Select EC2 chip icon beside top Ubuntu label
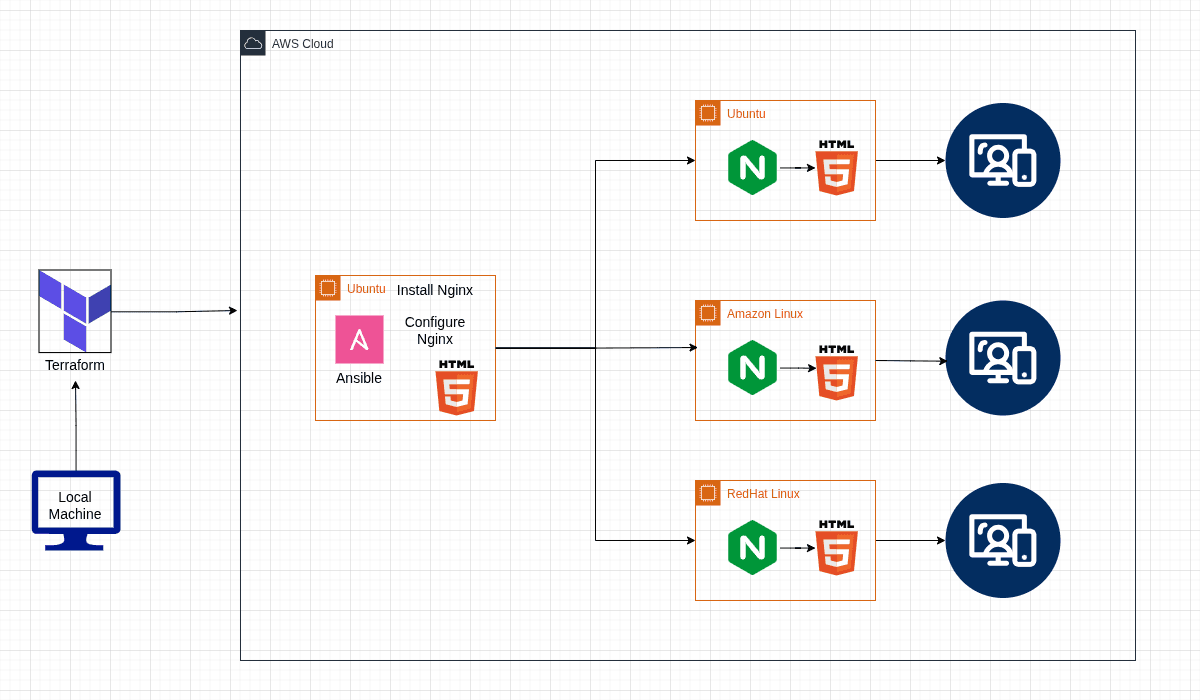 (708, 113)
